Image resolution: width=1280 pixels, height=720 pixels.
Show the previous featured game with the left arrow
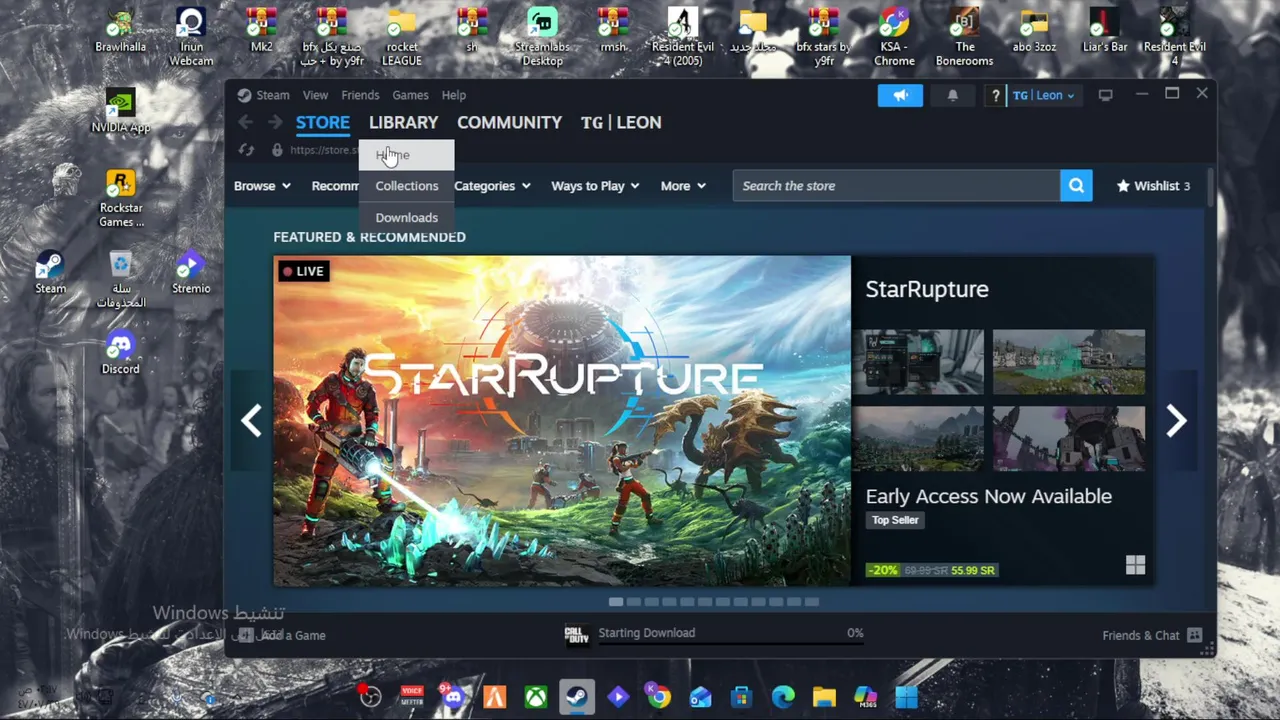[x=250, y=421]
